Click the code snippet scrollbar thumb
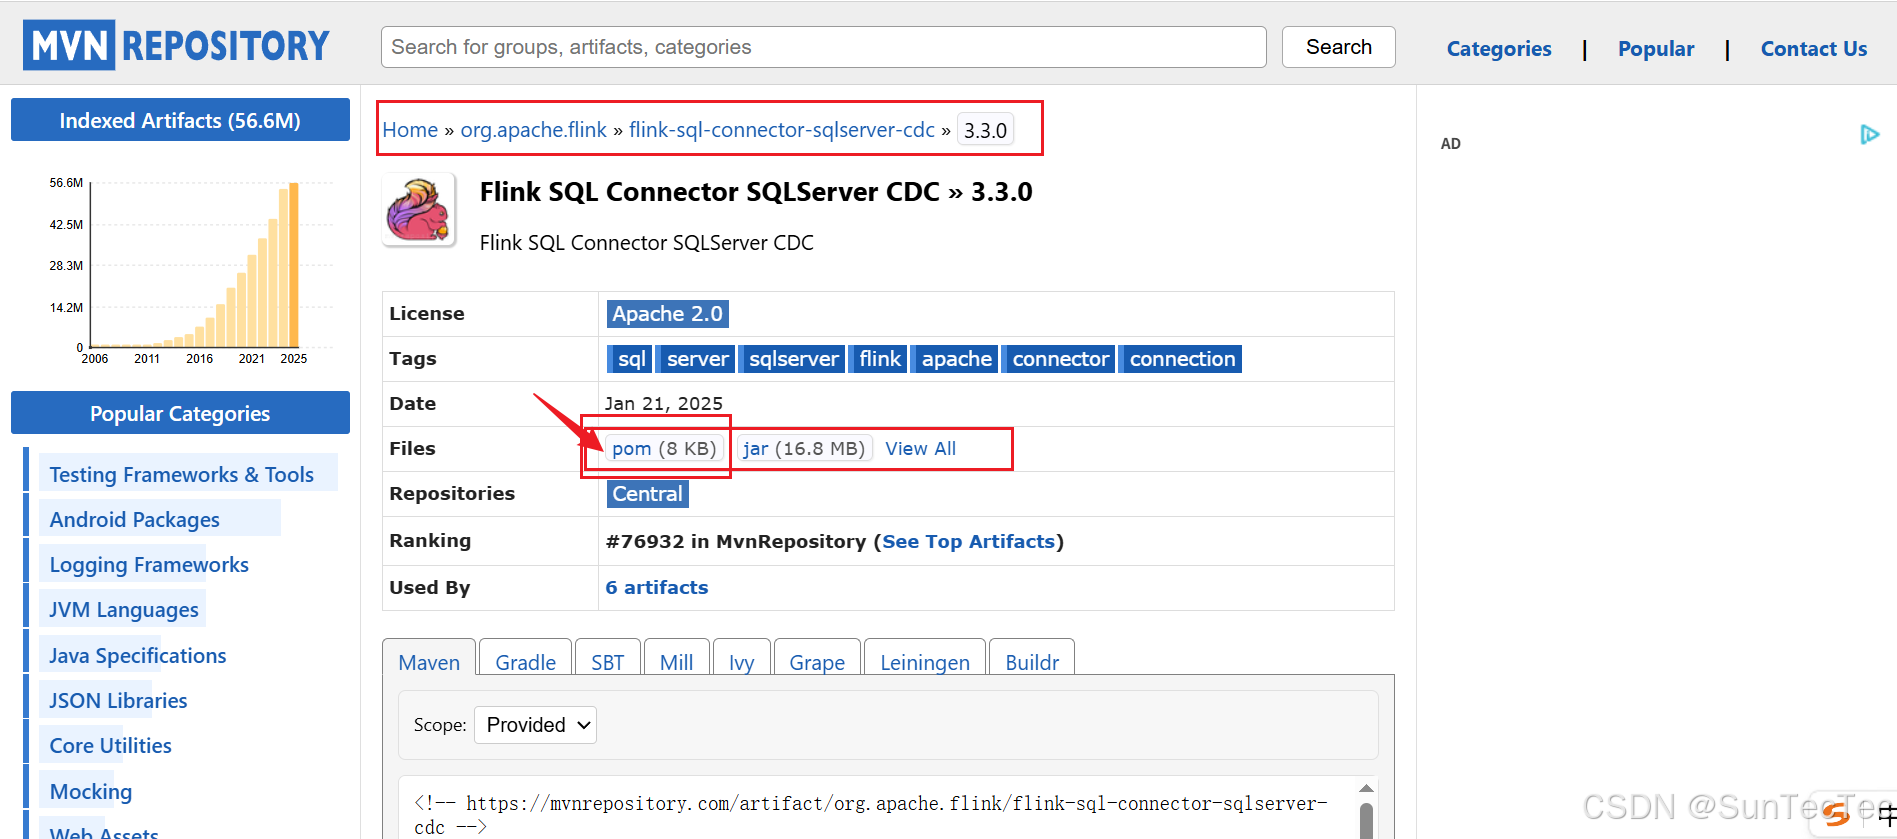The height and width of the screenshot is (839, 1897). pos(1366,821)
